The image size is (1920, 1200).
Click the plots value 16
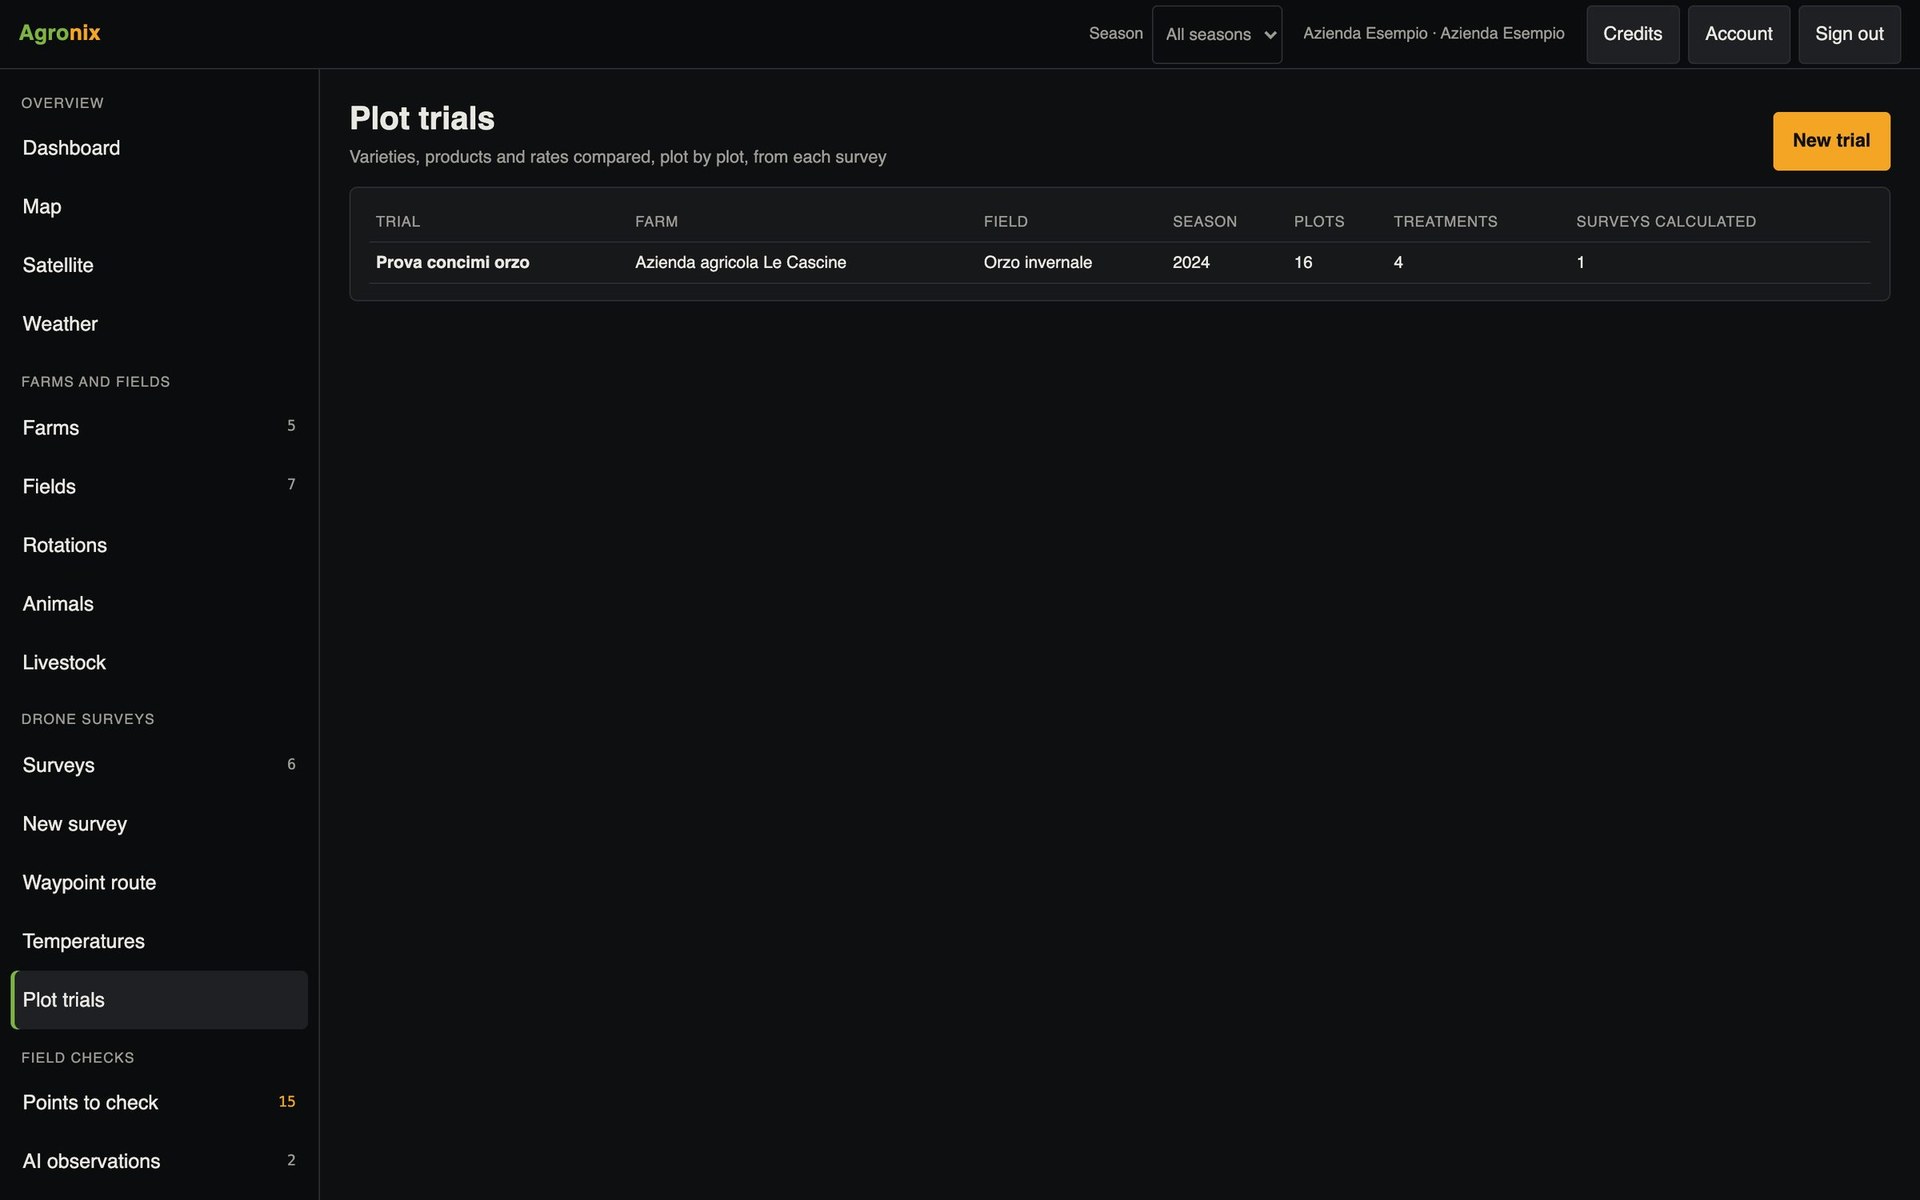point(1303,262)
